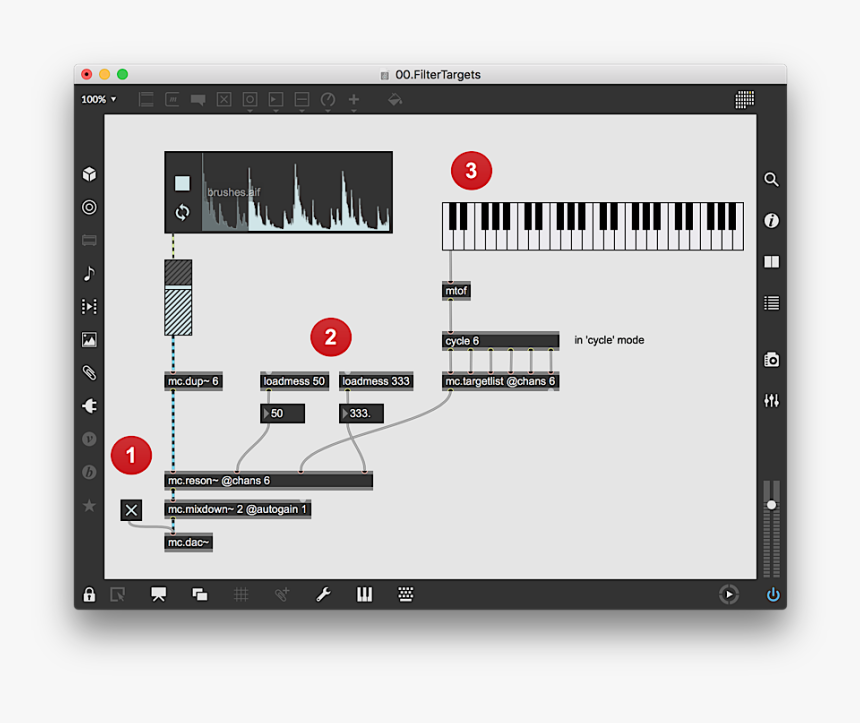Screen dimensions: 860x723
Task: Click the speaker icon in left sidebar
Action: [89, 406]
